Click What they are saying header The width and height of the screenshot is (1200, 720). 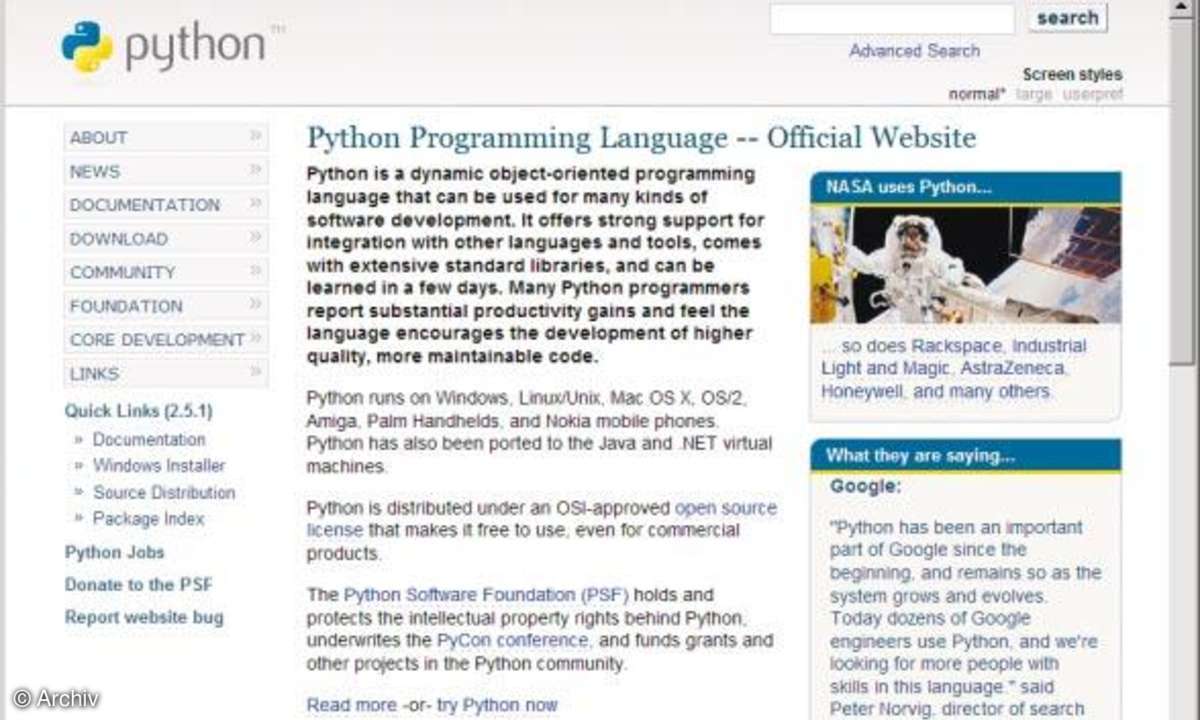(966, 455)
